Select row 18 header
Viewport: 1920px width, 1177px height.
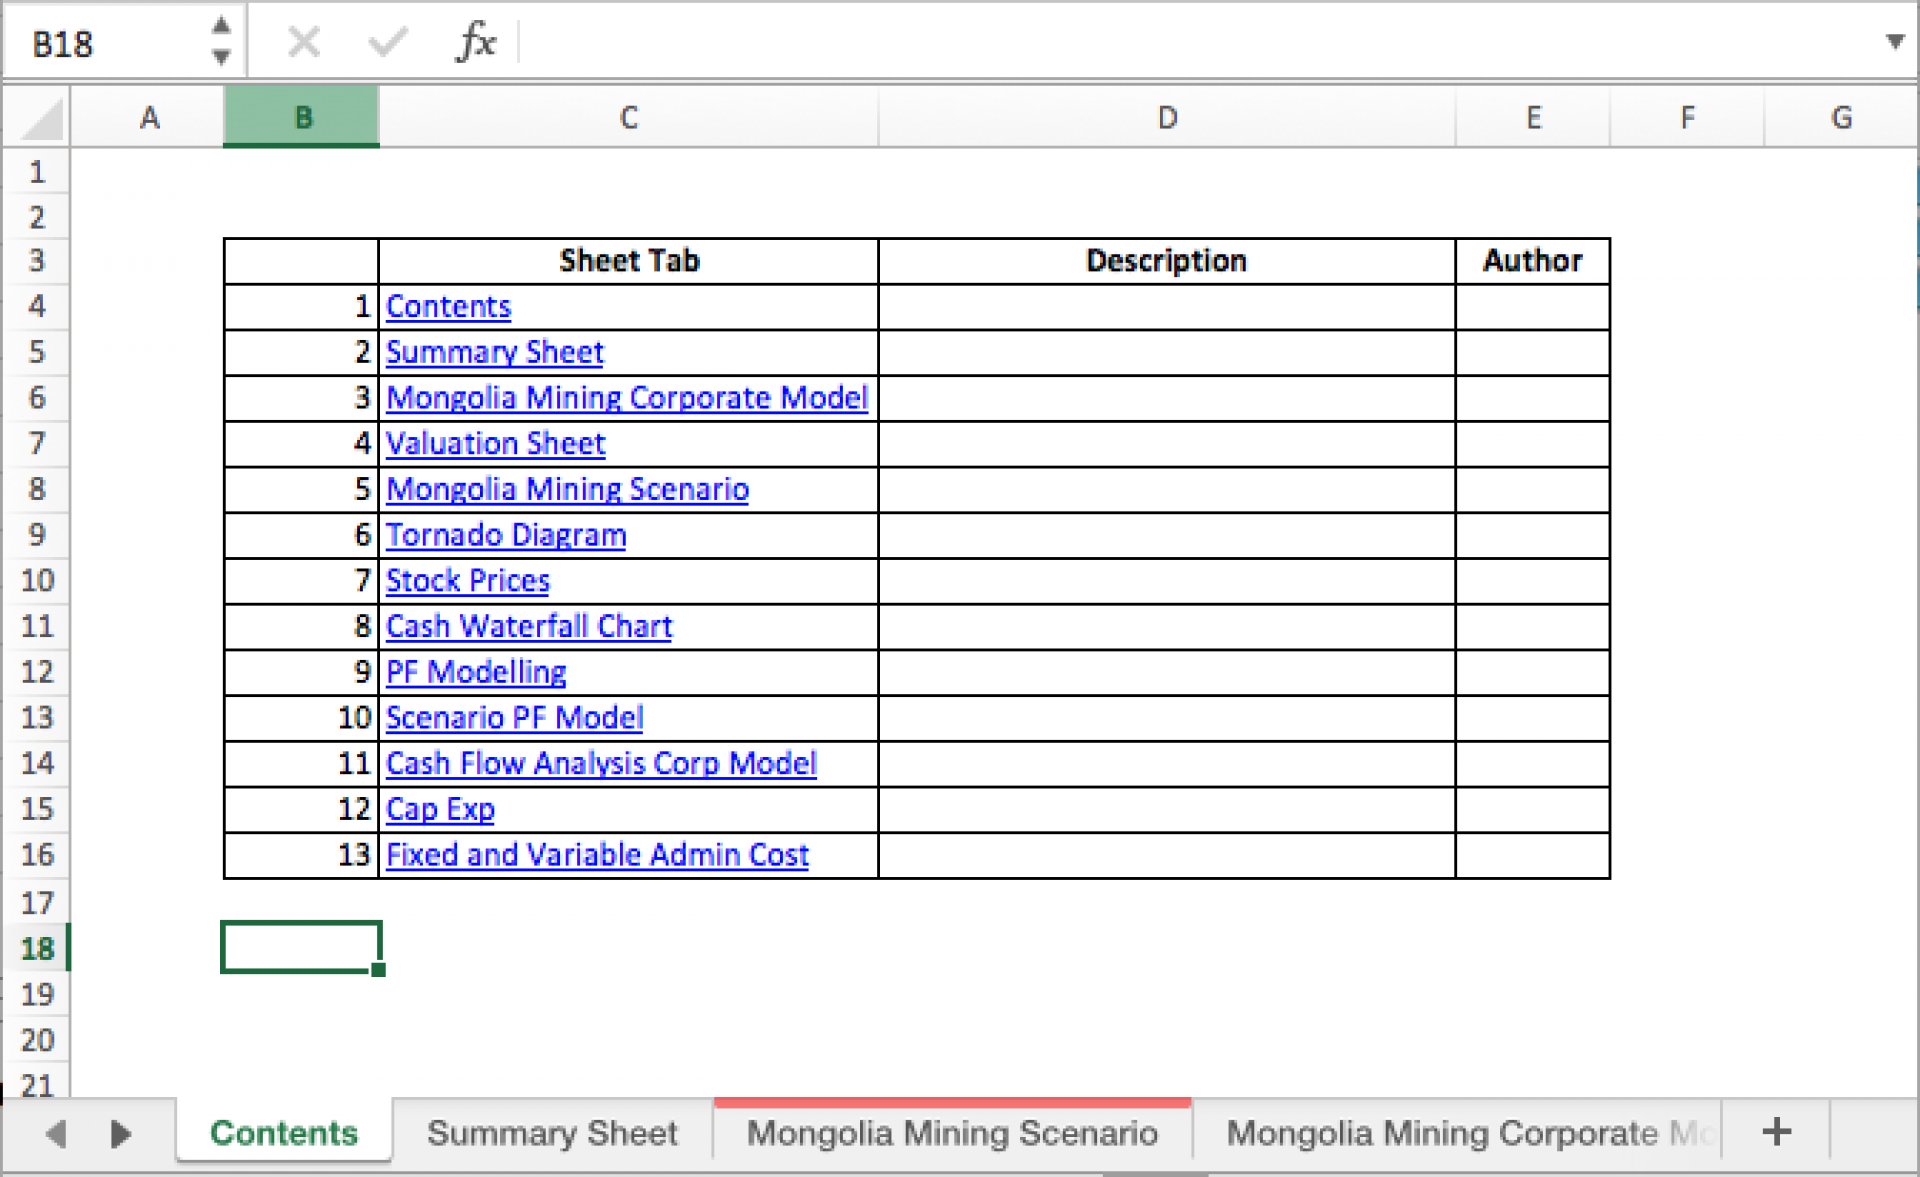point(37,948)
